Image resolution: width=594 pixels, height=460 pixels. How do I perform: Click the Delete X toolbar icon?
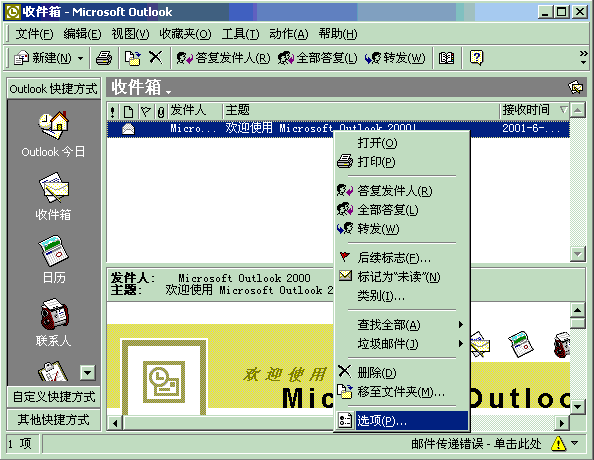coord(155,58)
